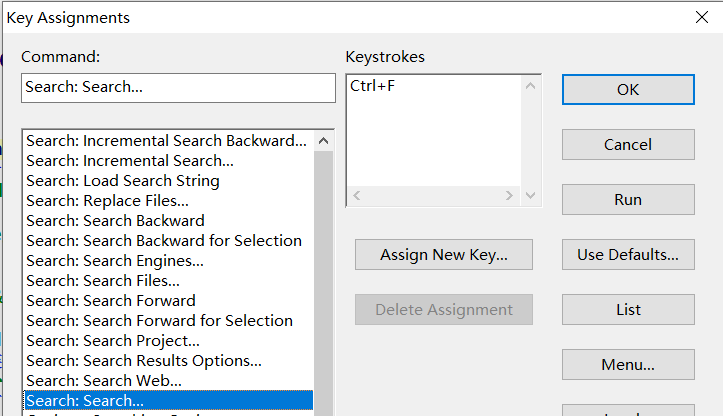Click the List button

click(x=628, y=309)
